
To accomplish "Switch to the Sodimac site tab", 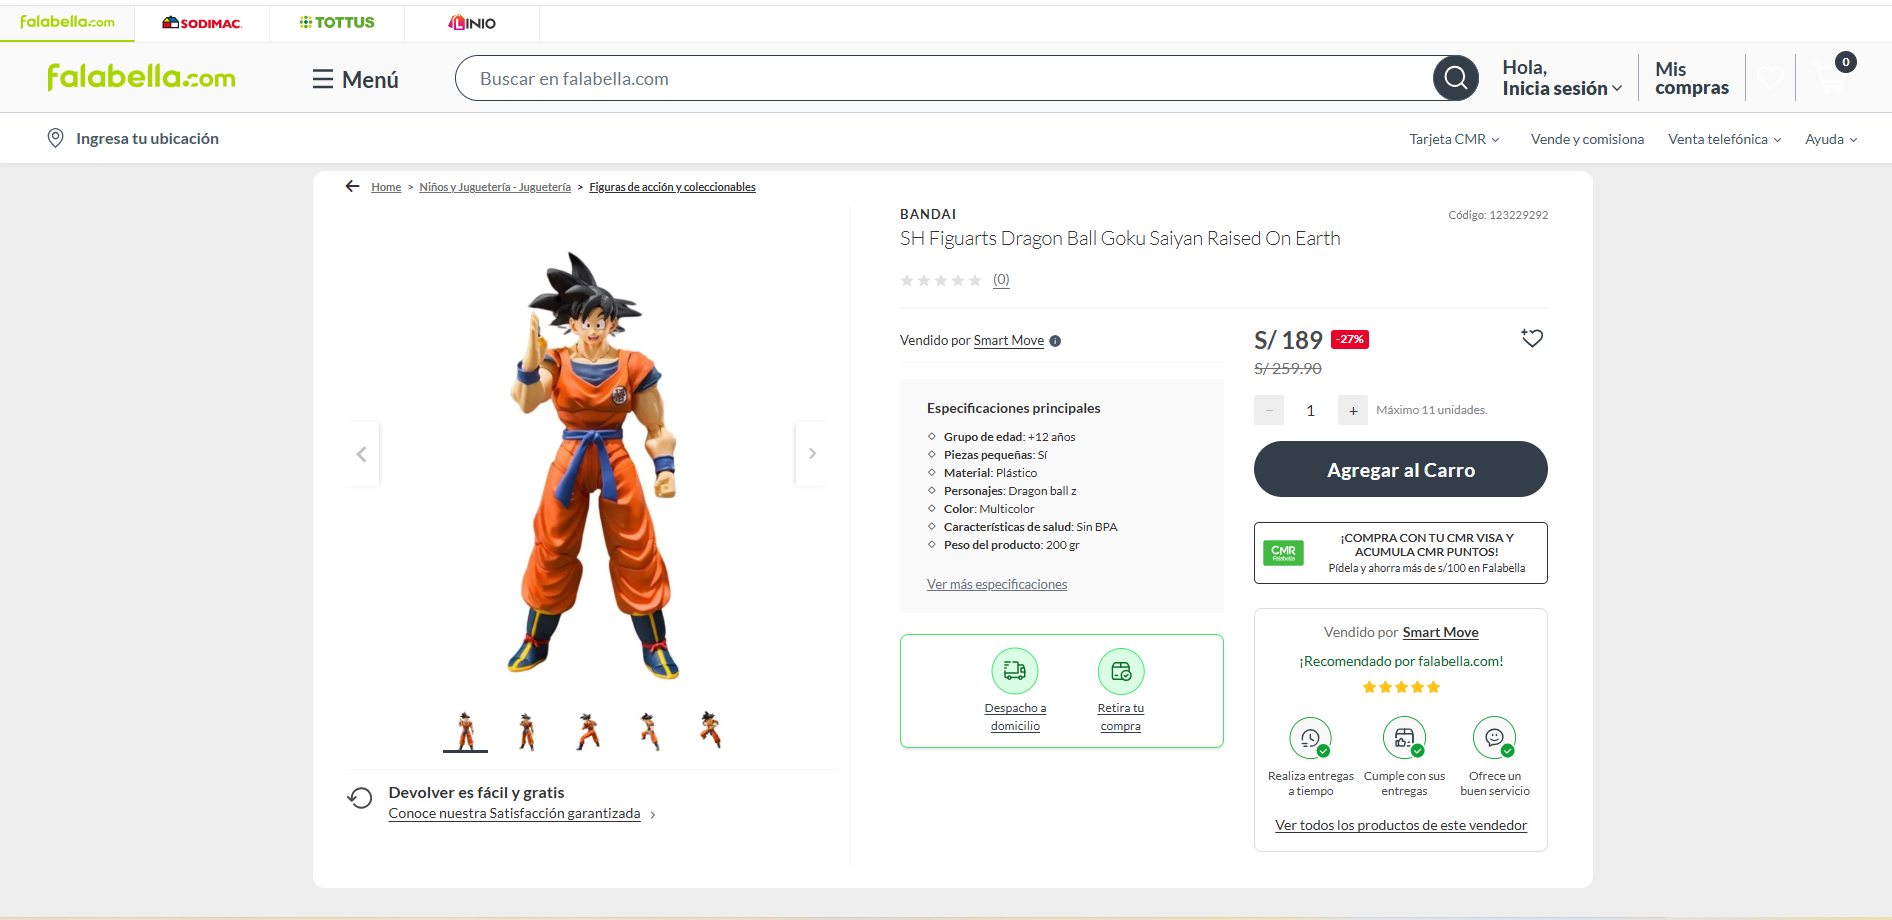I will 202,23.
